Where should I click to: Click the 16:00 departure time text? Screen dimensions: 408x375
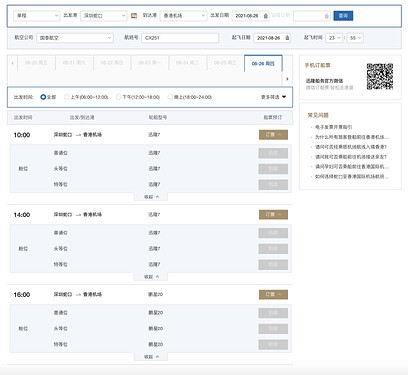pyautogui.click(x=22, y=295)
